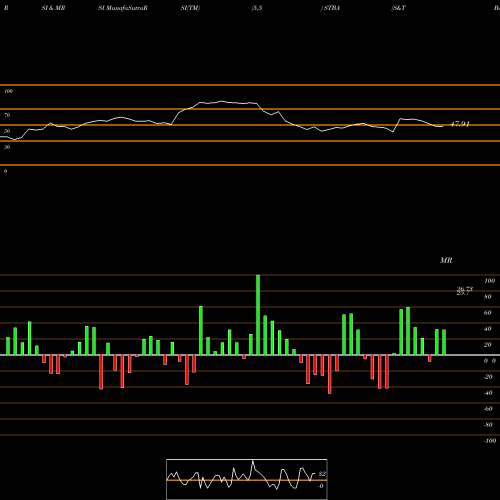Open the mini line chart thumbnail at bottom
The height and width of the screenshot is (500, 500).
point(247,479)
